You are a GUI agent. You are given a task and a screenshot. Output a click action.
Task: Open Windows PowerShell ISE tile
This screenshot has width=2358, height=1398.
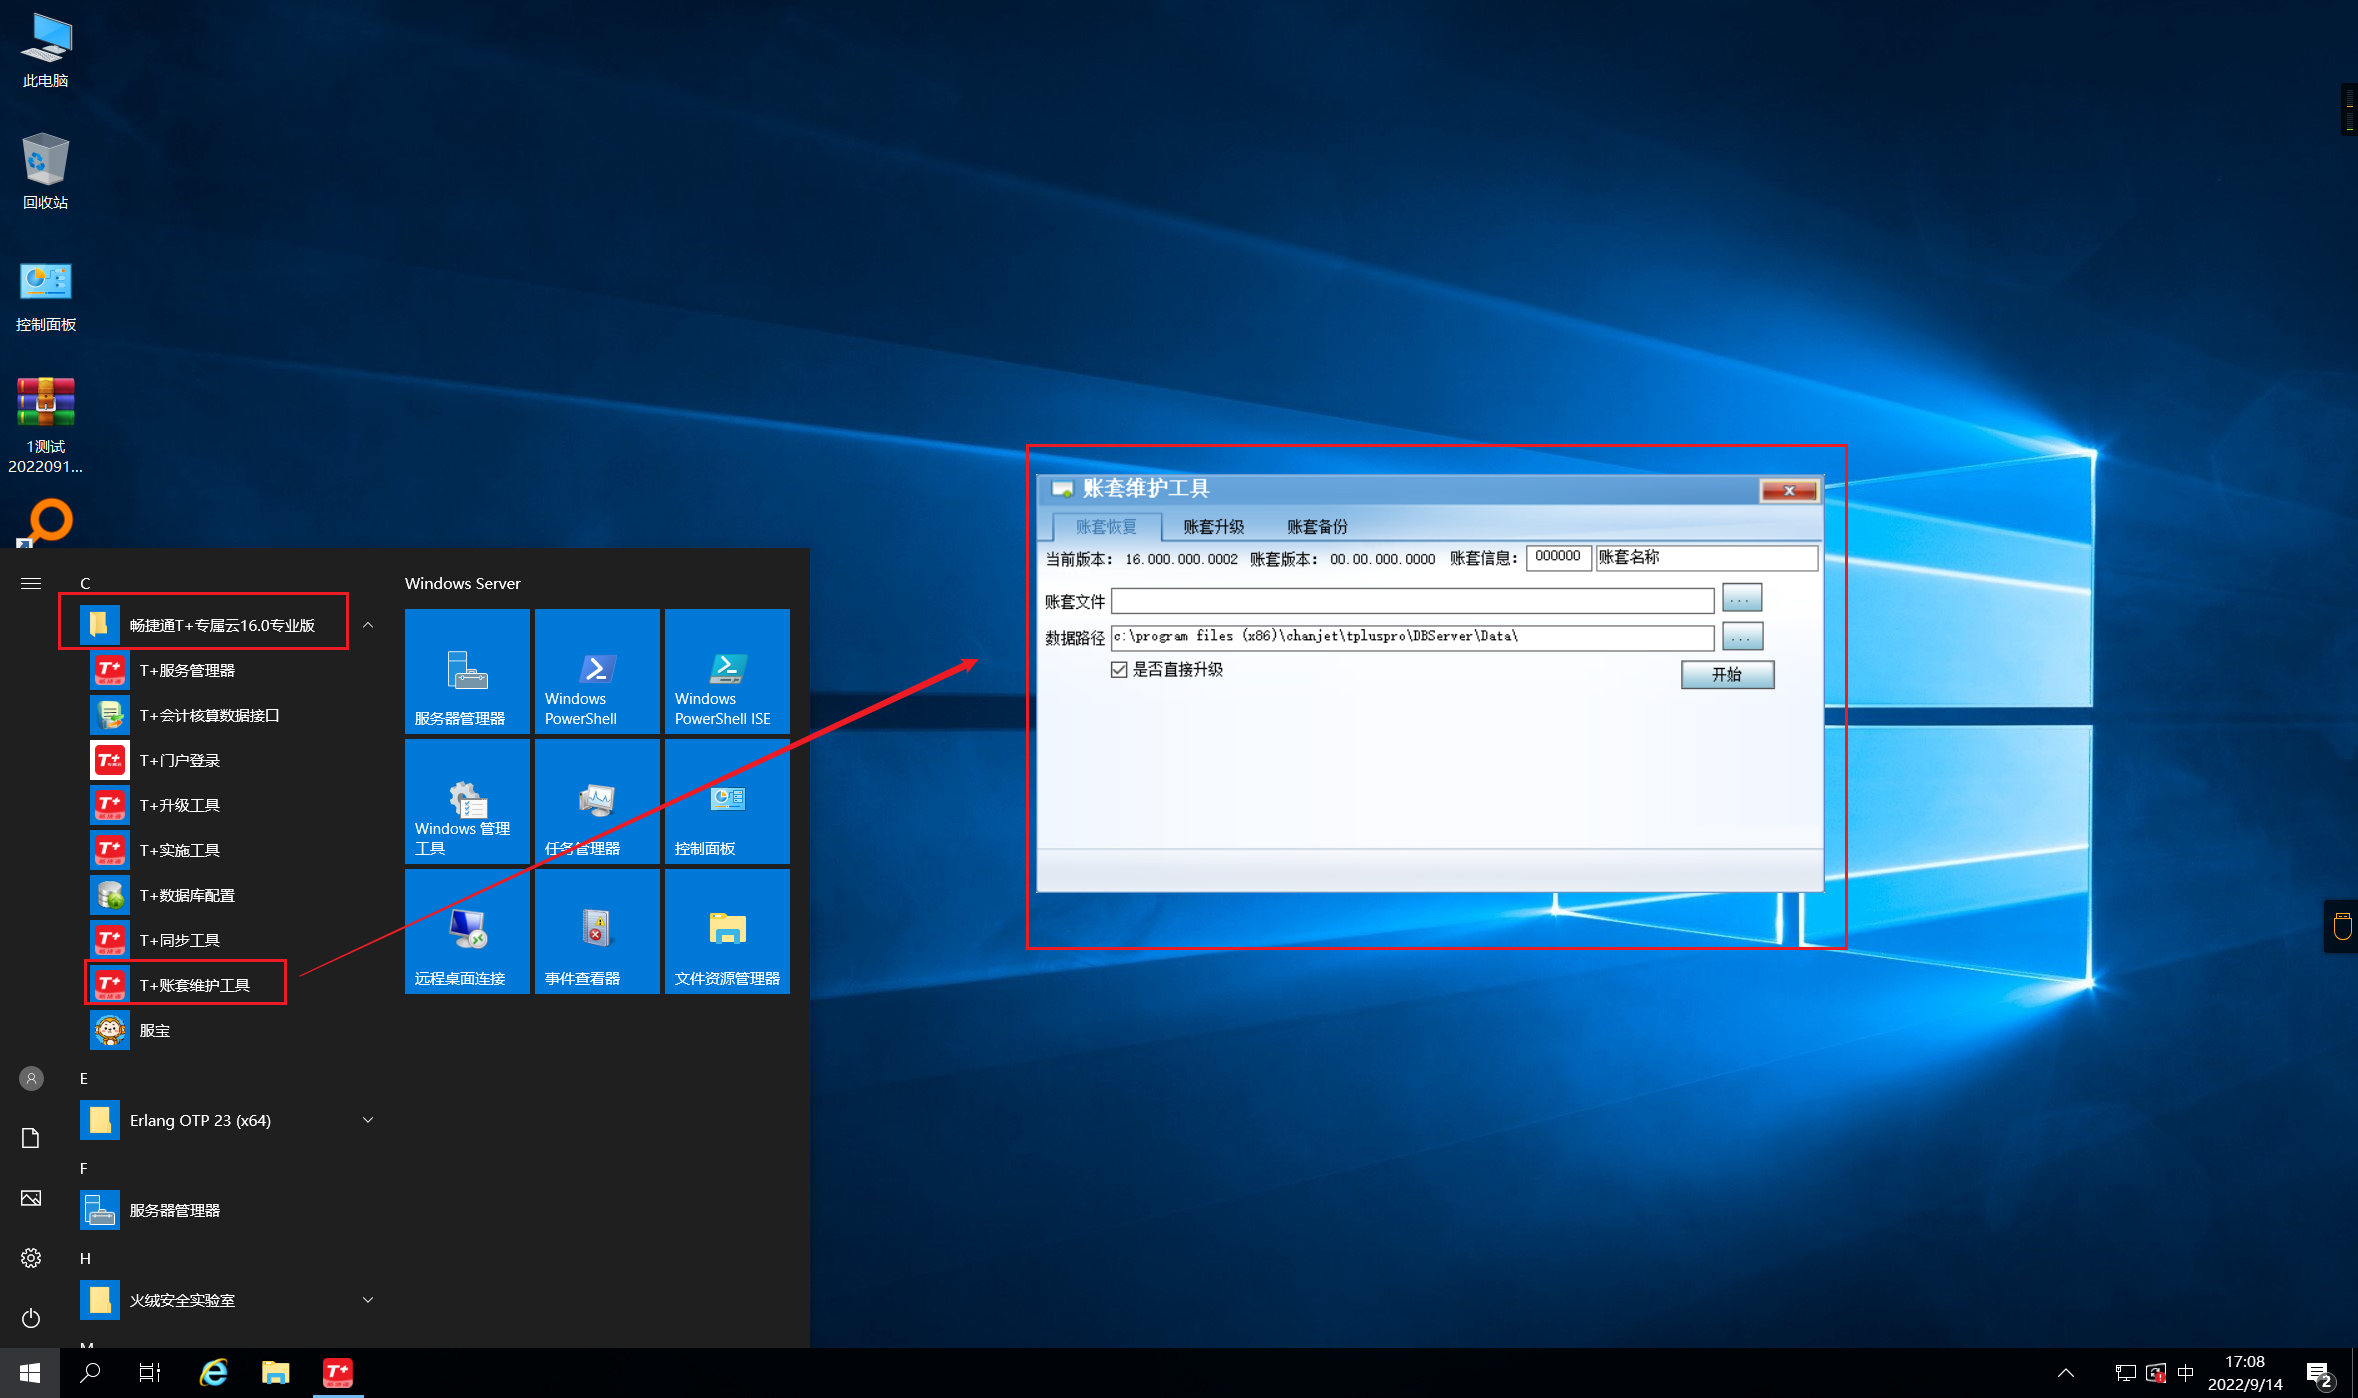[727, 671]
